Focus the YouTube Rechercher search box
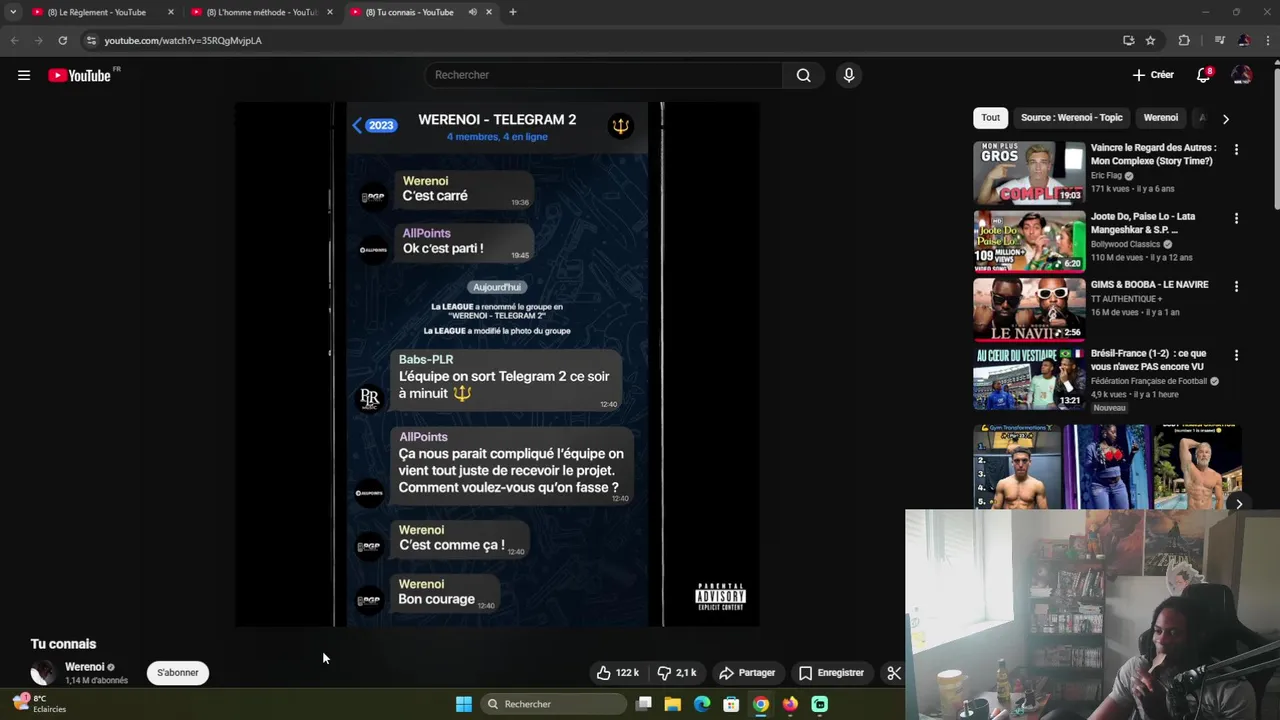Screen dimensions: 1280x720 pyautogui.click(x=604, y=75)
